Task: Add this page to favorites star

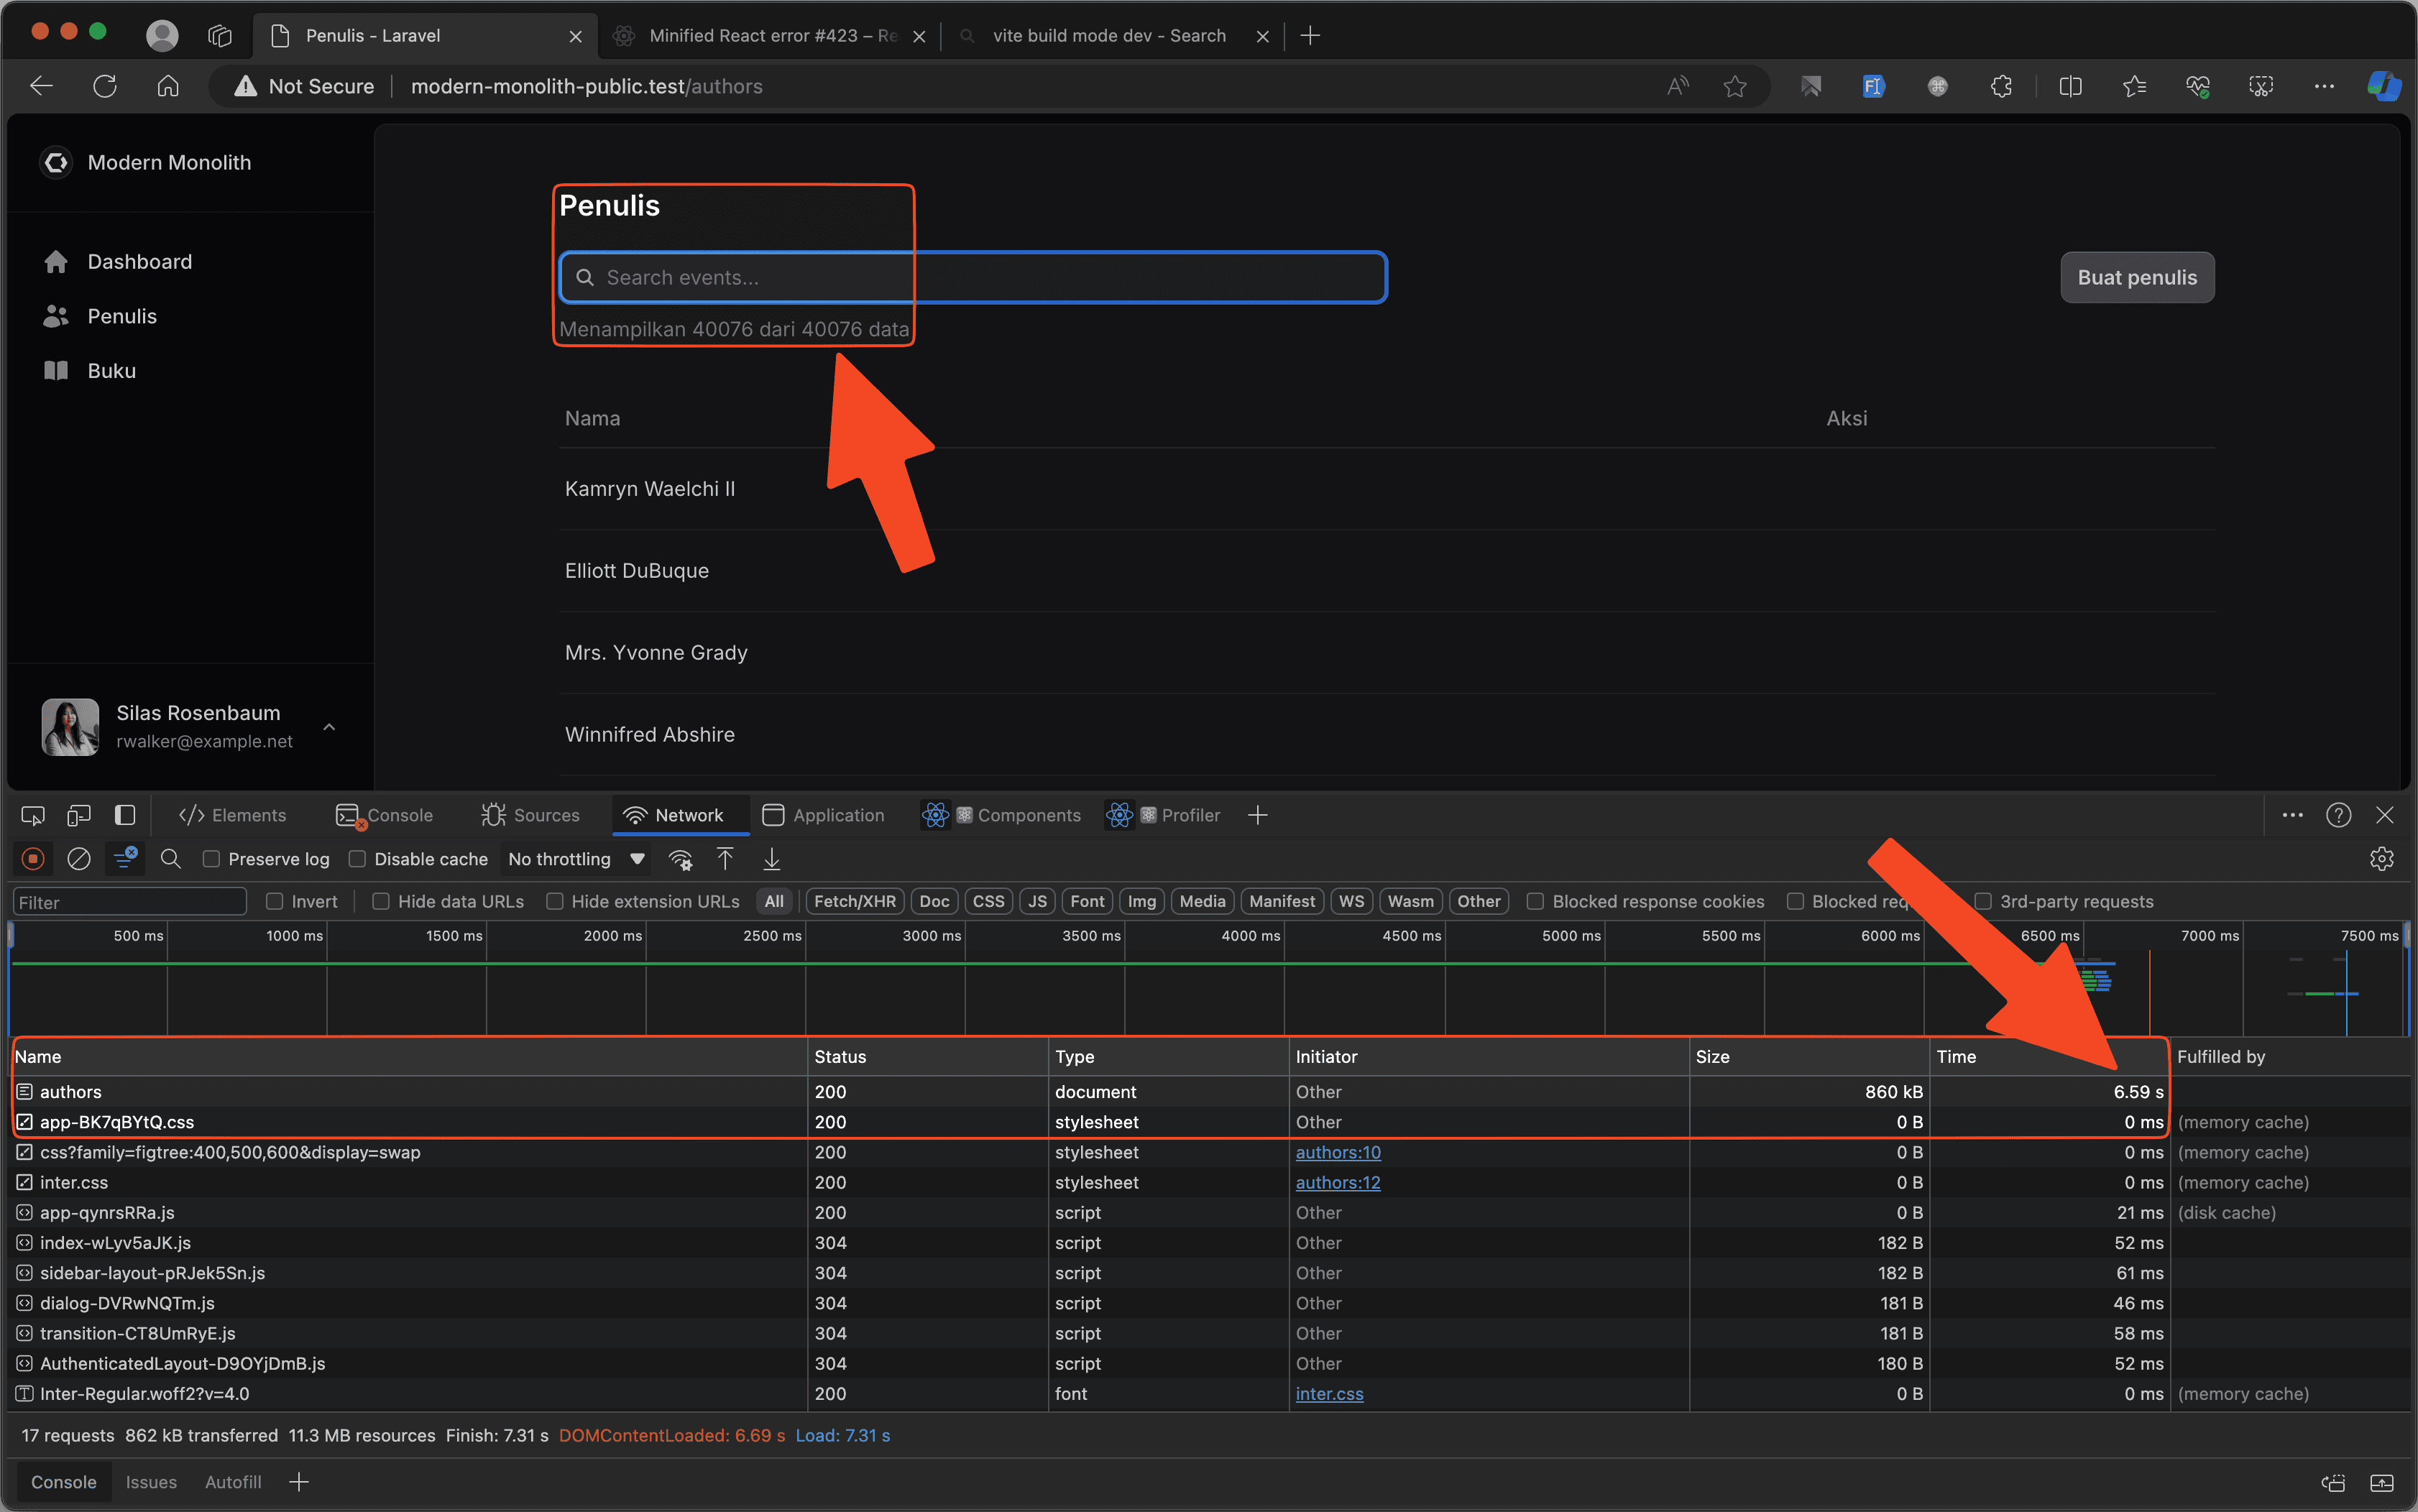Action: pyautogui.click(x=1735, y=86)
